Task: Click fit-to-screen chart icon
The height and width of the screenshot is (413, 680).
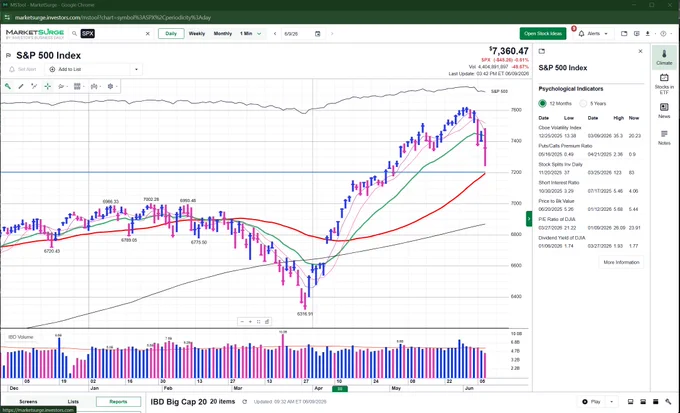Action: click(x=258, y=321)
